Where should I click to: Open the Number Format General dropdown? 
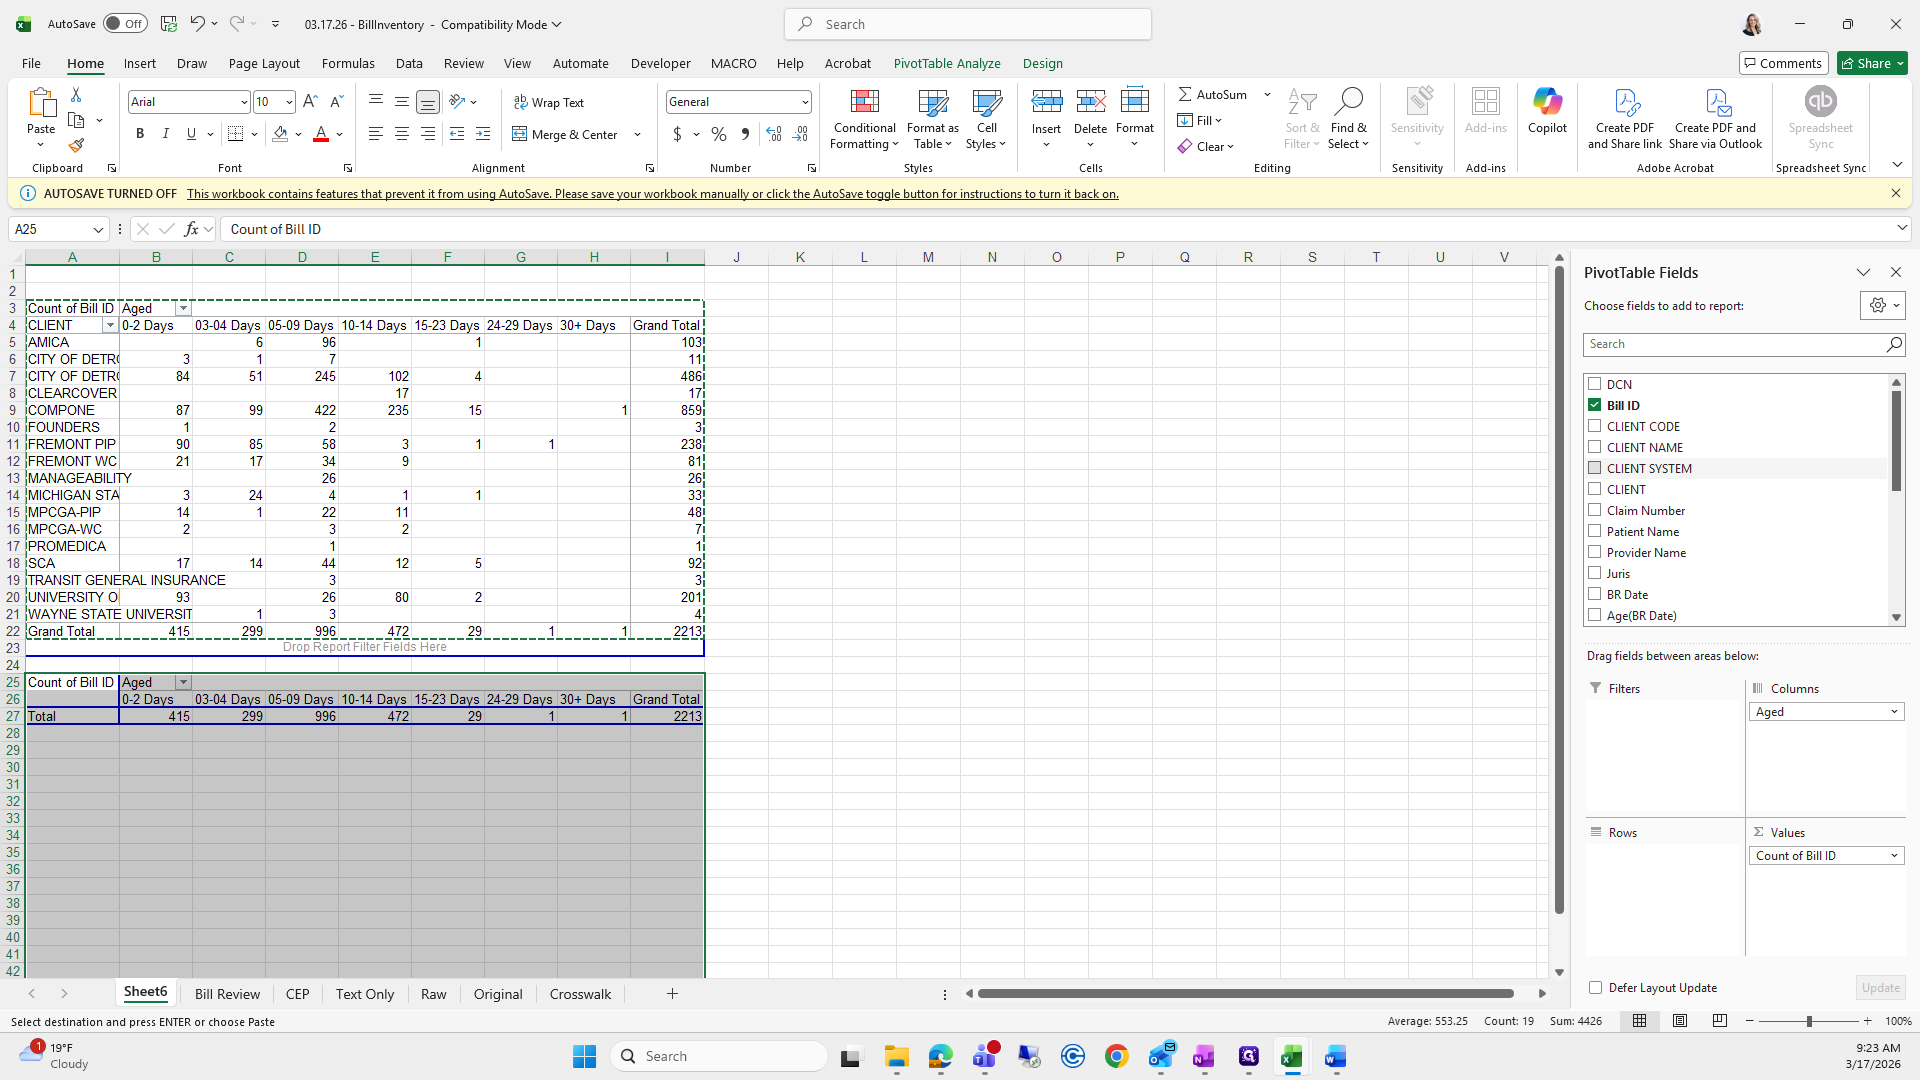(804, 102)
